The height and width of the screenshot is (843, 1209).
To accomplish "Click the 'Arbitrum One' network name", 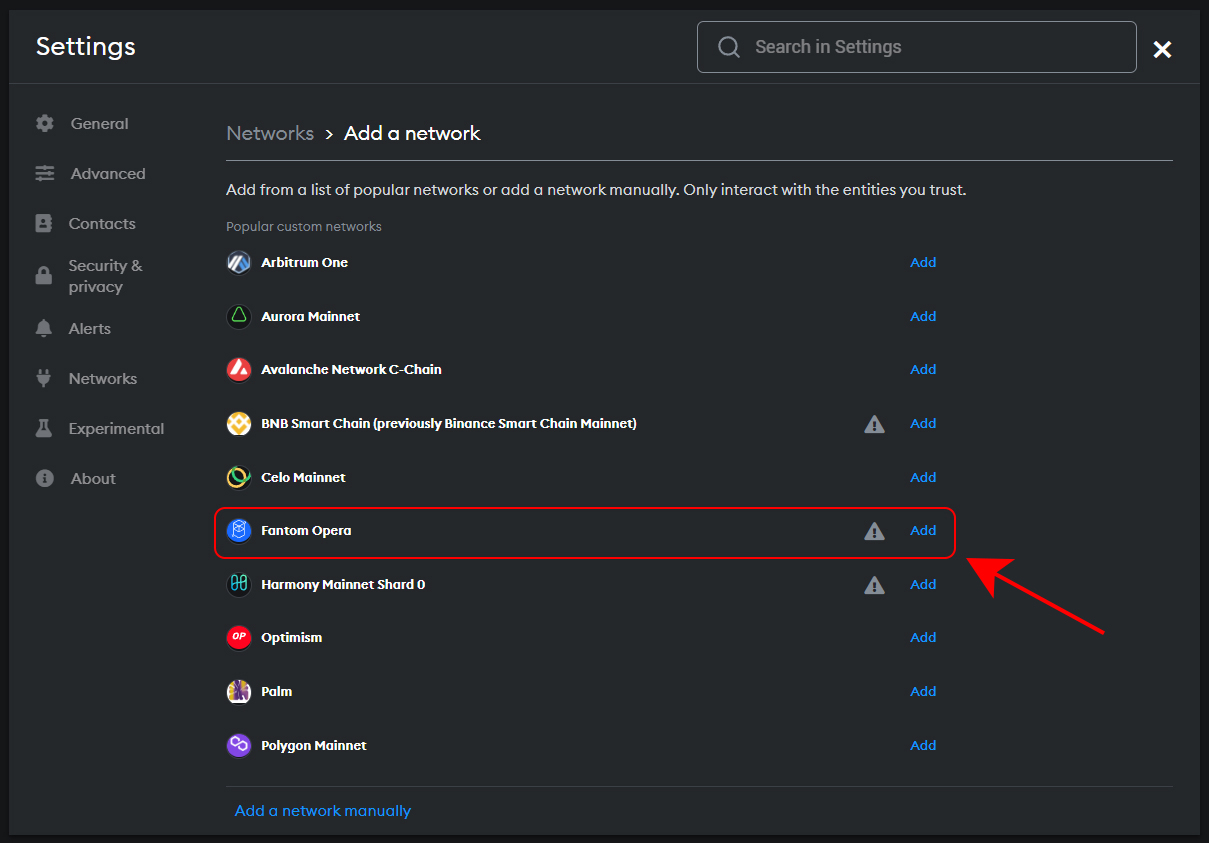I will (304, 263).
